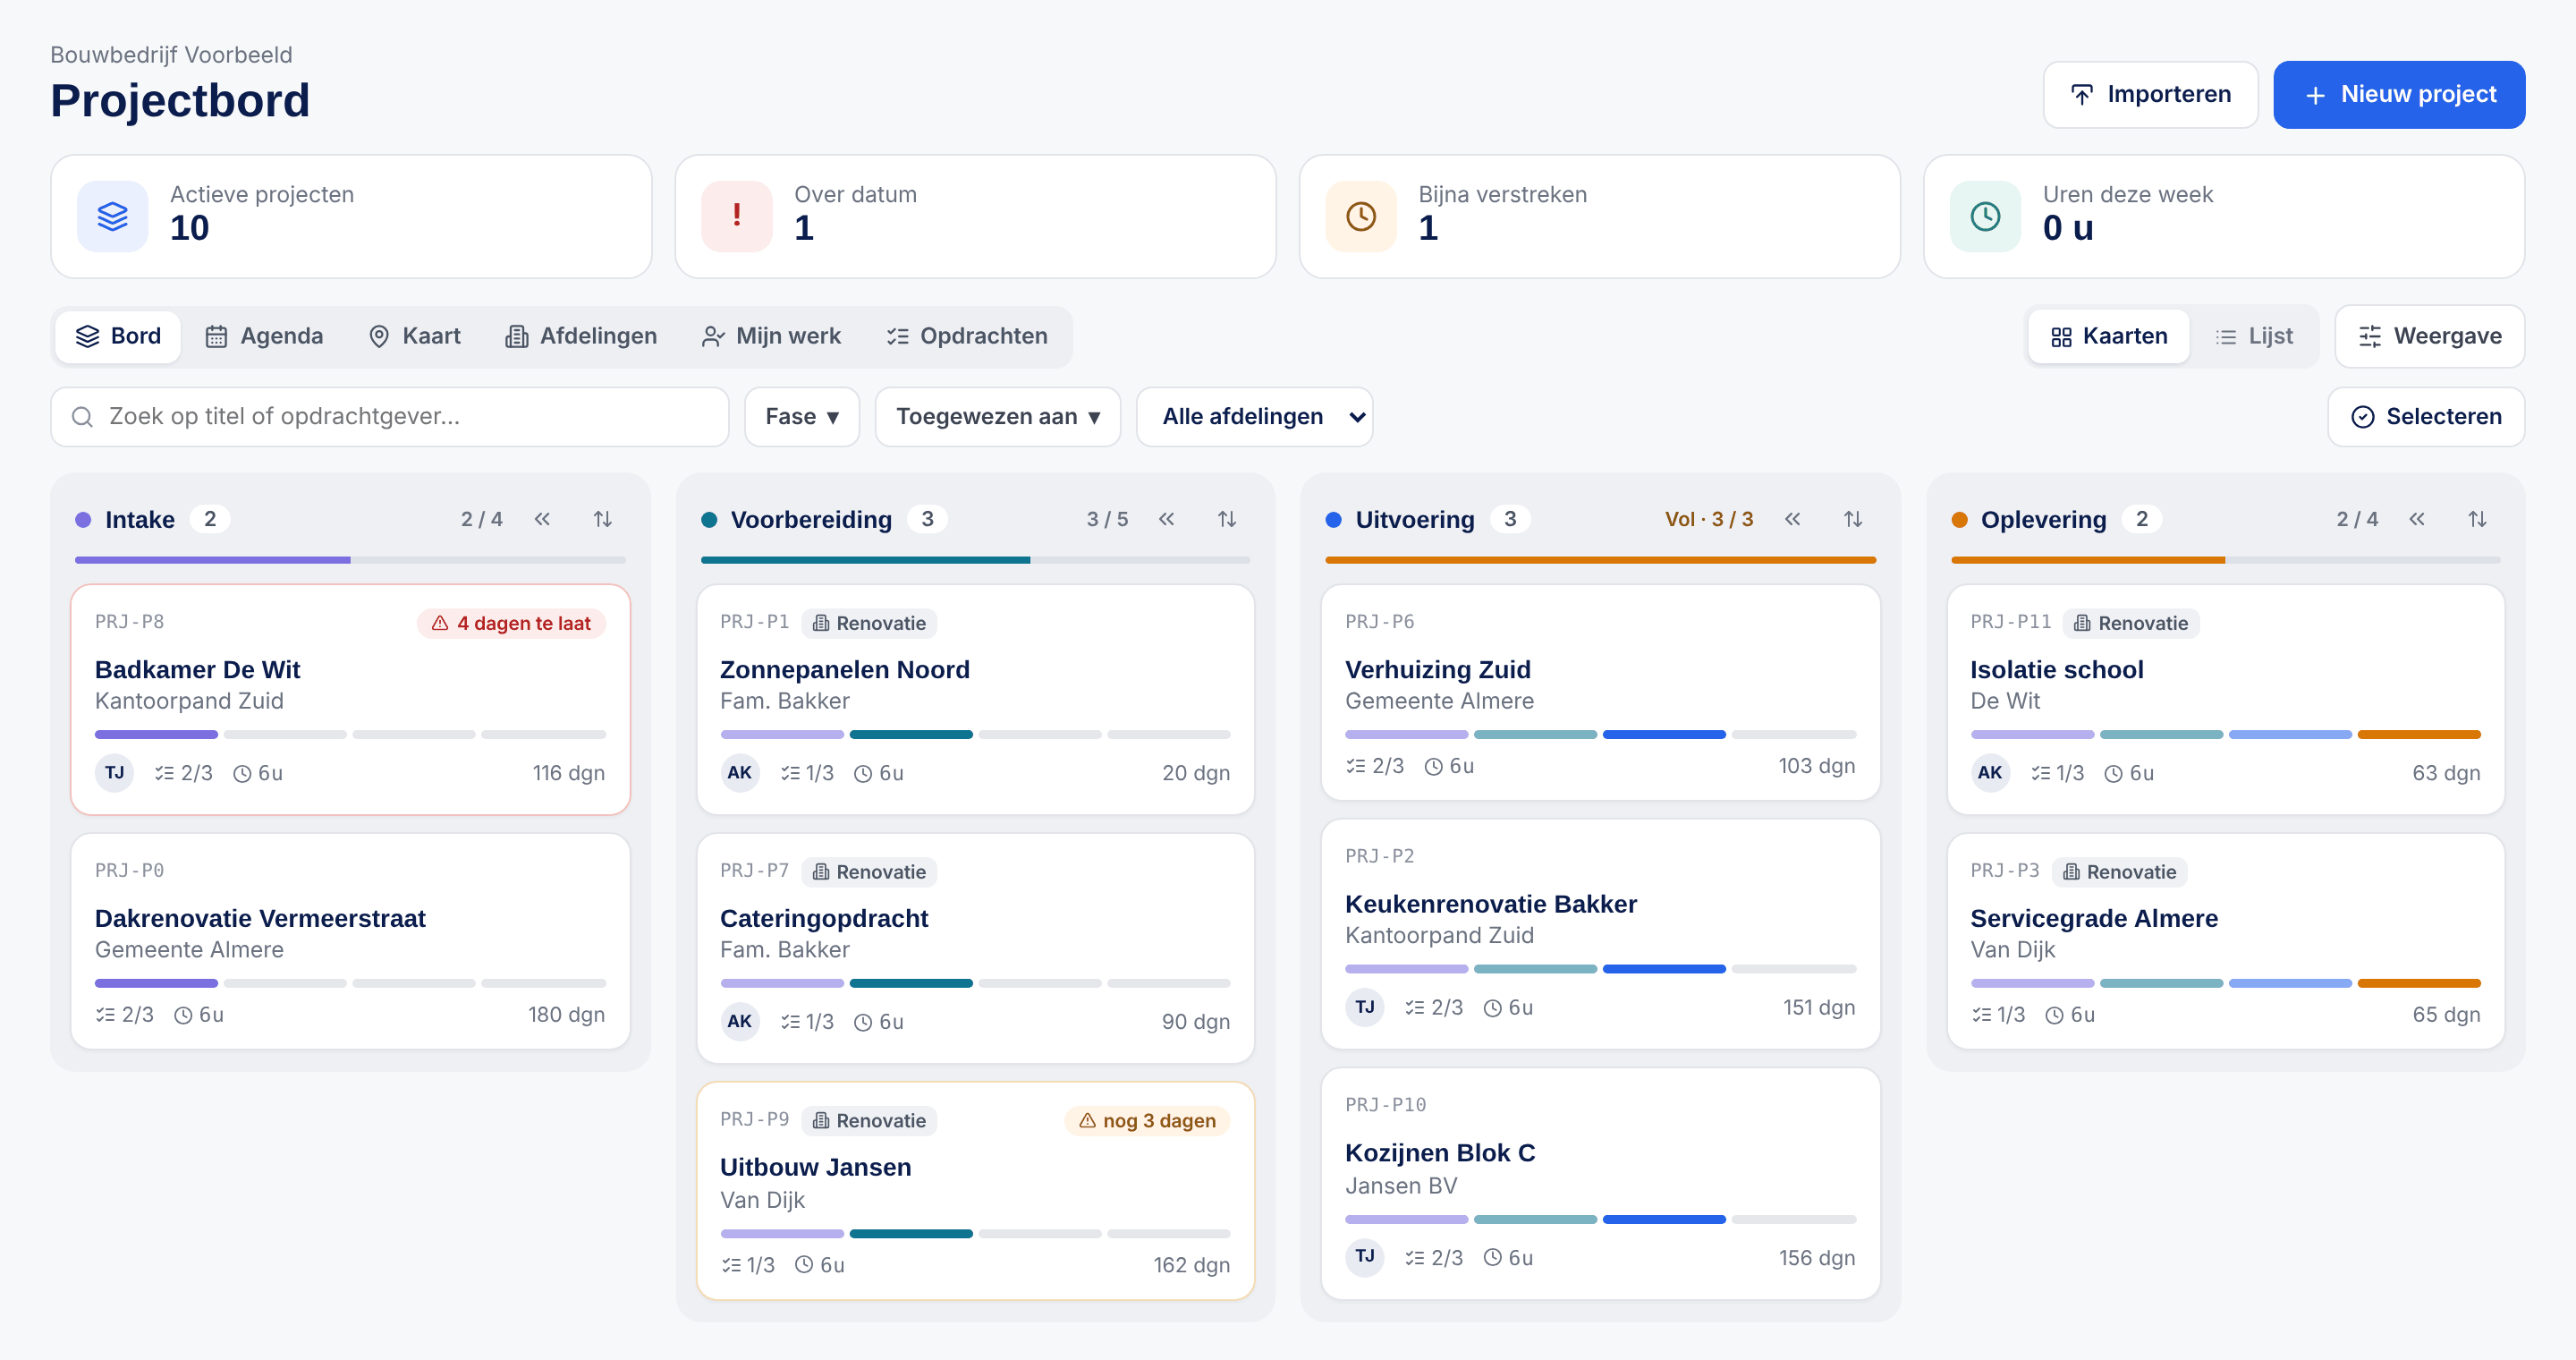Open the Opdrachten tab

(967, 337)
